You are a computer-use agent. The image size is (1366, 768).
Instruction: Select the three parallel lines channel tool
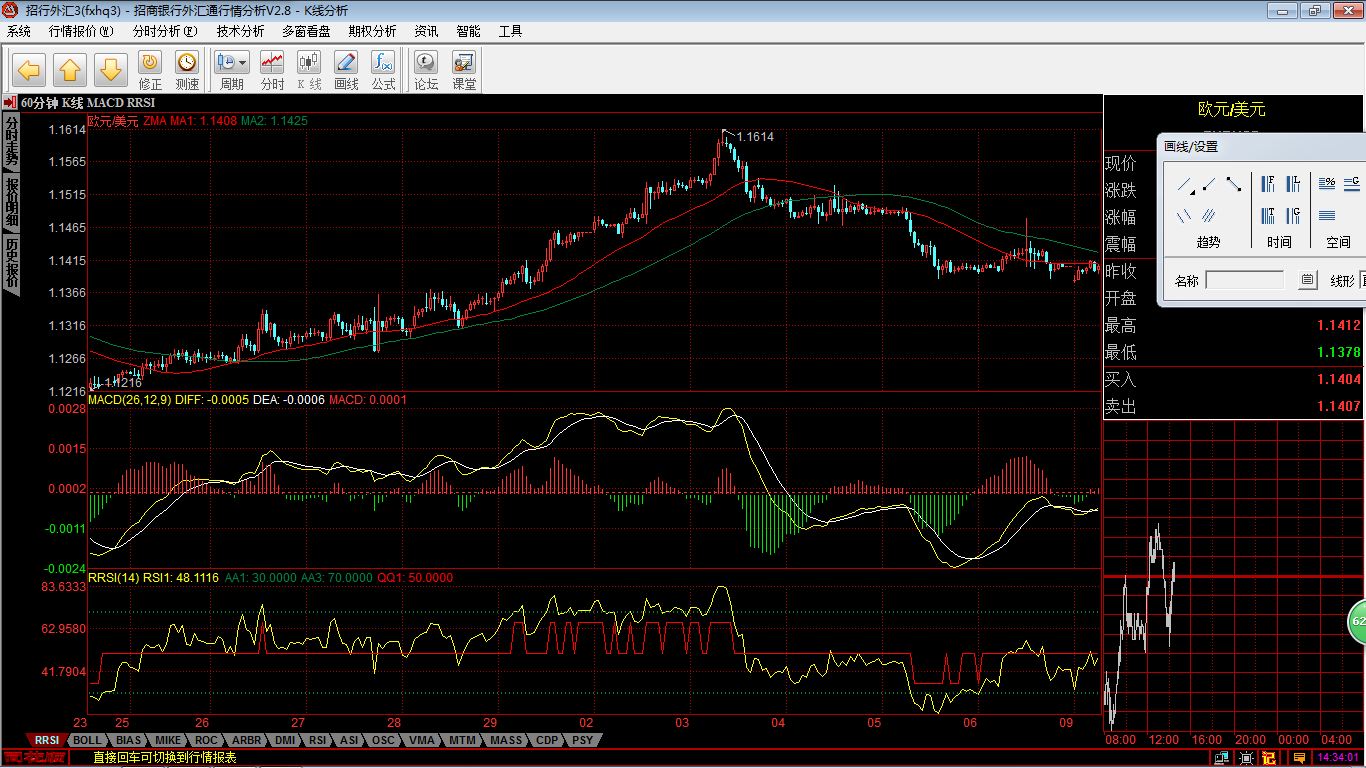pyautogui.click(x=1208, y=216)
